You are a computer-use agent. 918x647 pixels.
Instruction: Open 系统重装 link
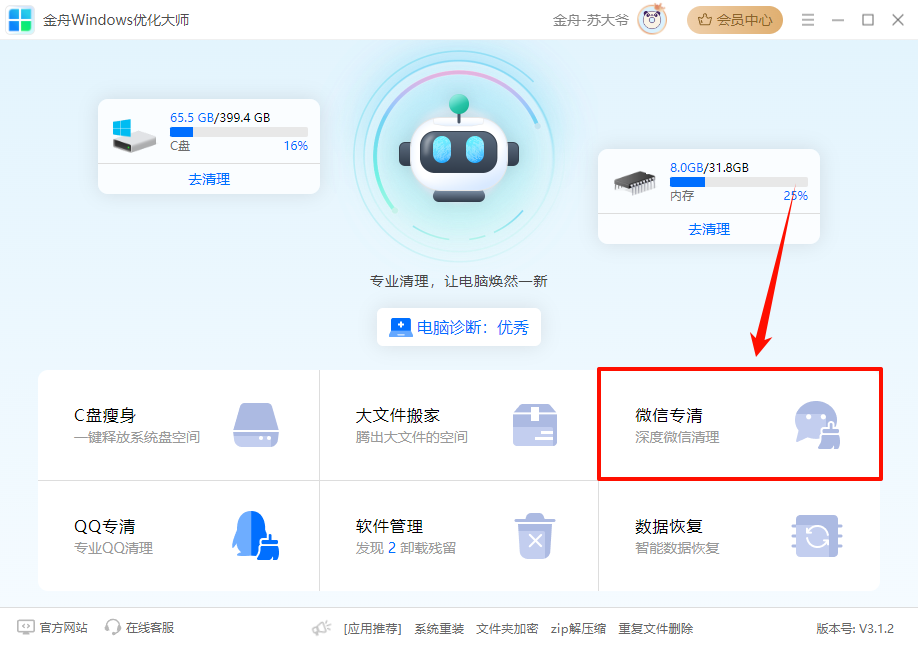(x=439, y=629)
